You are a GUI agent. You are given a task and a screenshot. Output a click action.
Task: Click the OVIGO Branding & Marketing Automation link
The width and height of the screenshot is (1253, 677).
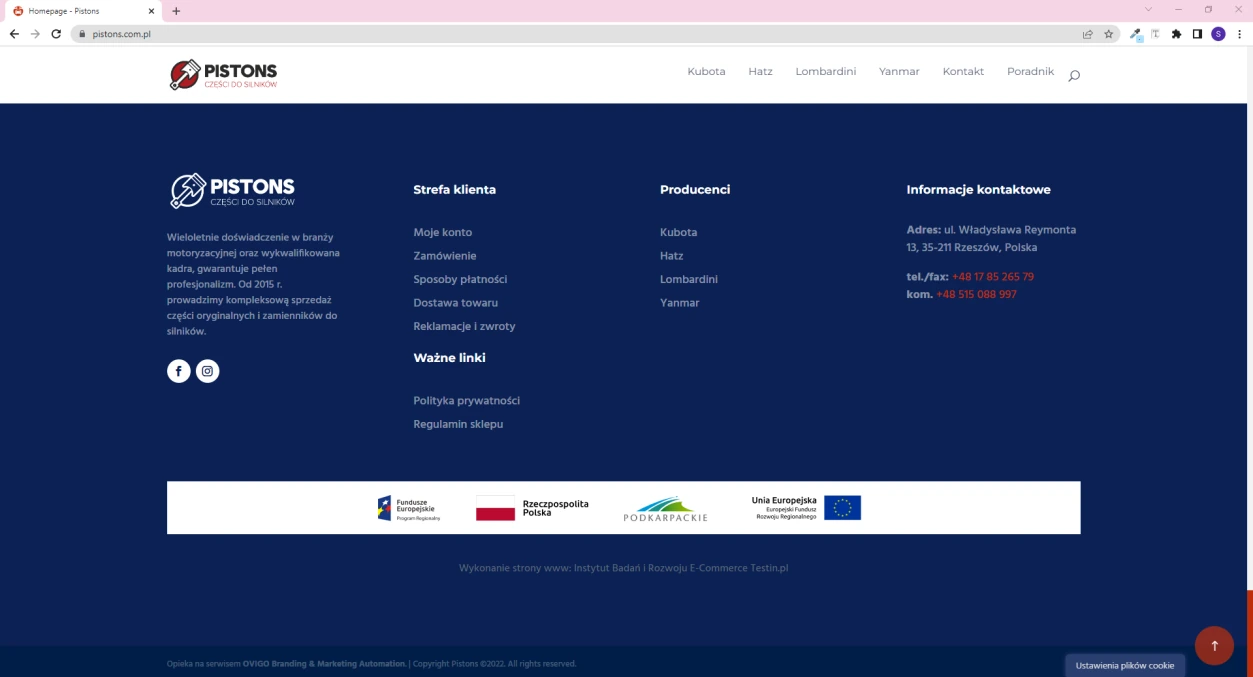pyautogui.click(x=324, y=664)
